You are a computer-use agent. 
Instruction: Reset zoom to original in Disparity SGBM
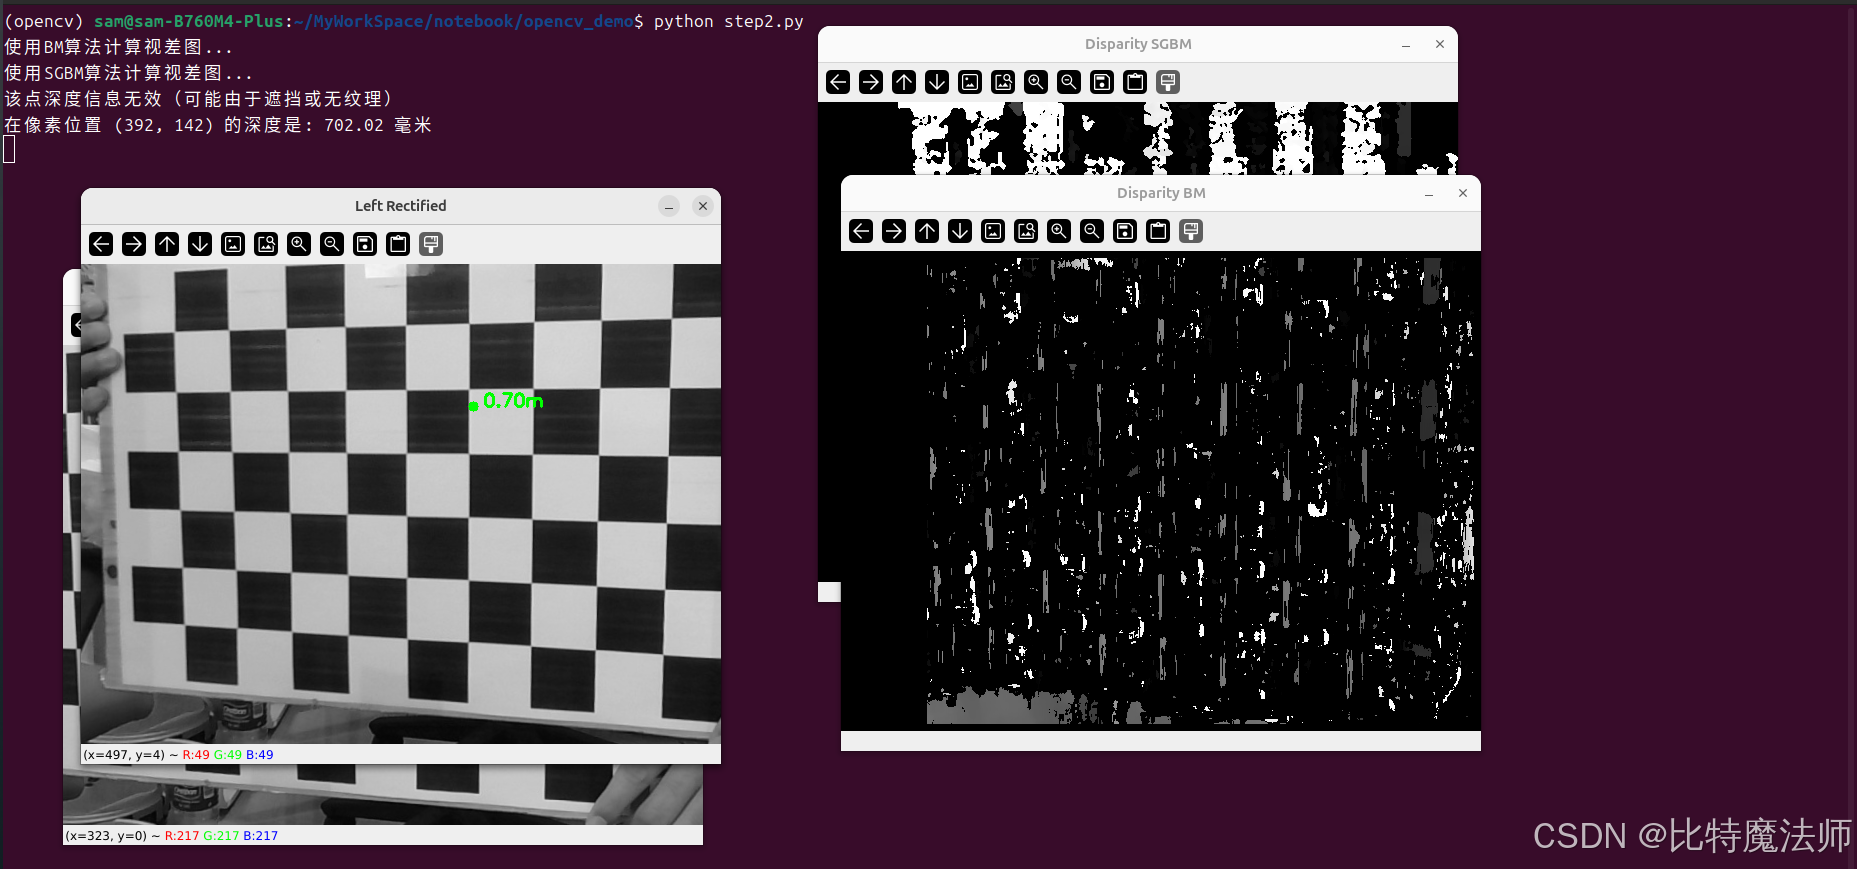(x=970, y=82)
